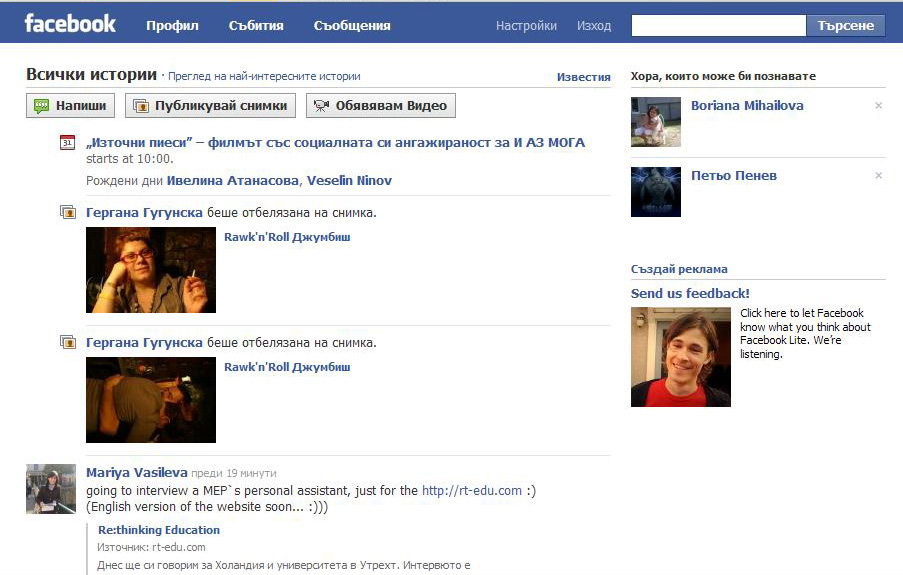Open second Rawk'n'Roll Джумбиш album link
Viewport: 903px width, 575px height.
coord(287,367)
